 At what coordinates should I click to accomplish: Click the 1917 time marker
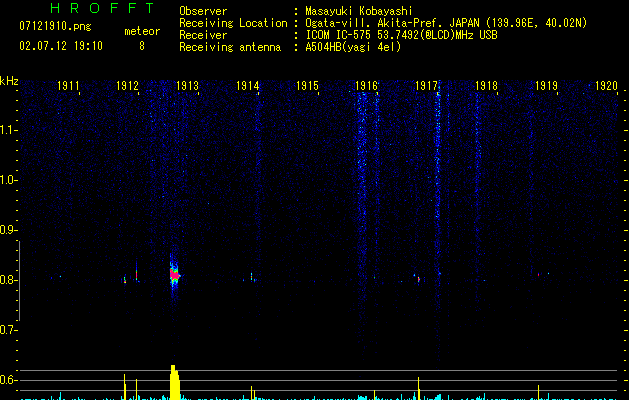point(426,85)
